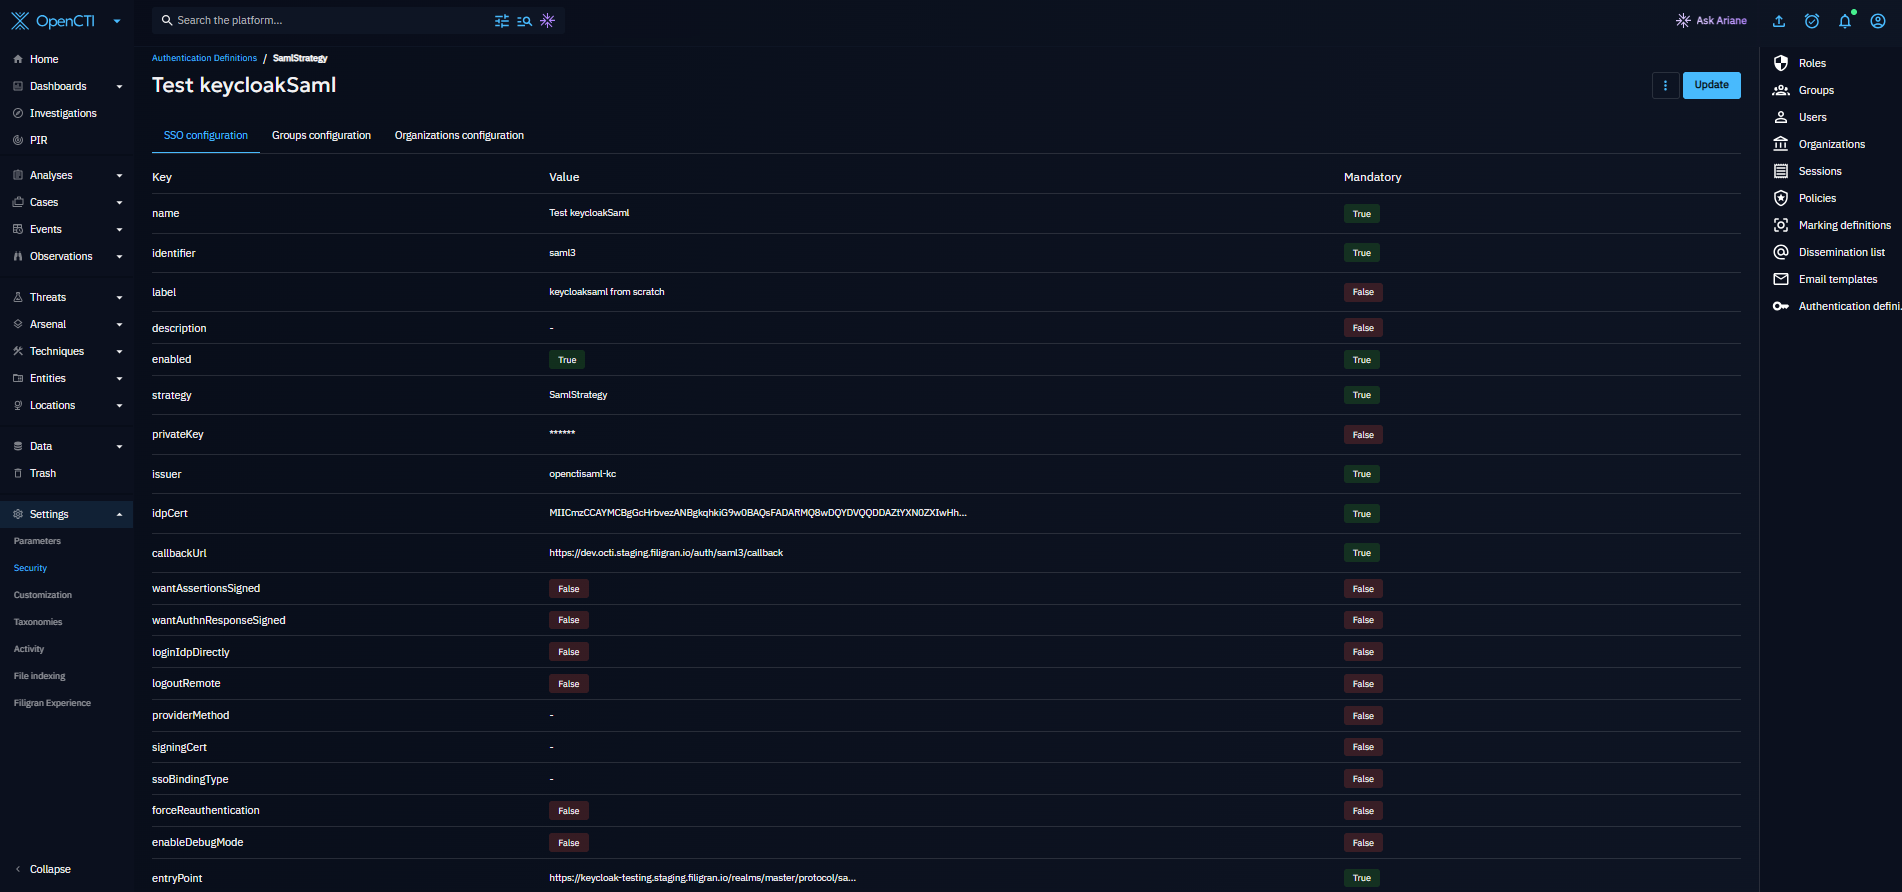This screenshot has width=1902, height=892.
Task: Open the data import upload icon
Action: [x=1779, y=21]
